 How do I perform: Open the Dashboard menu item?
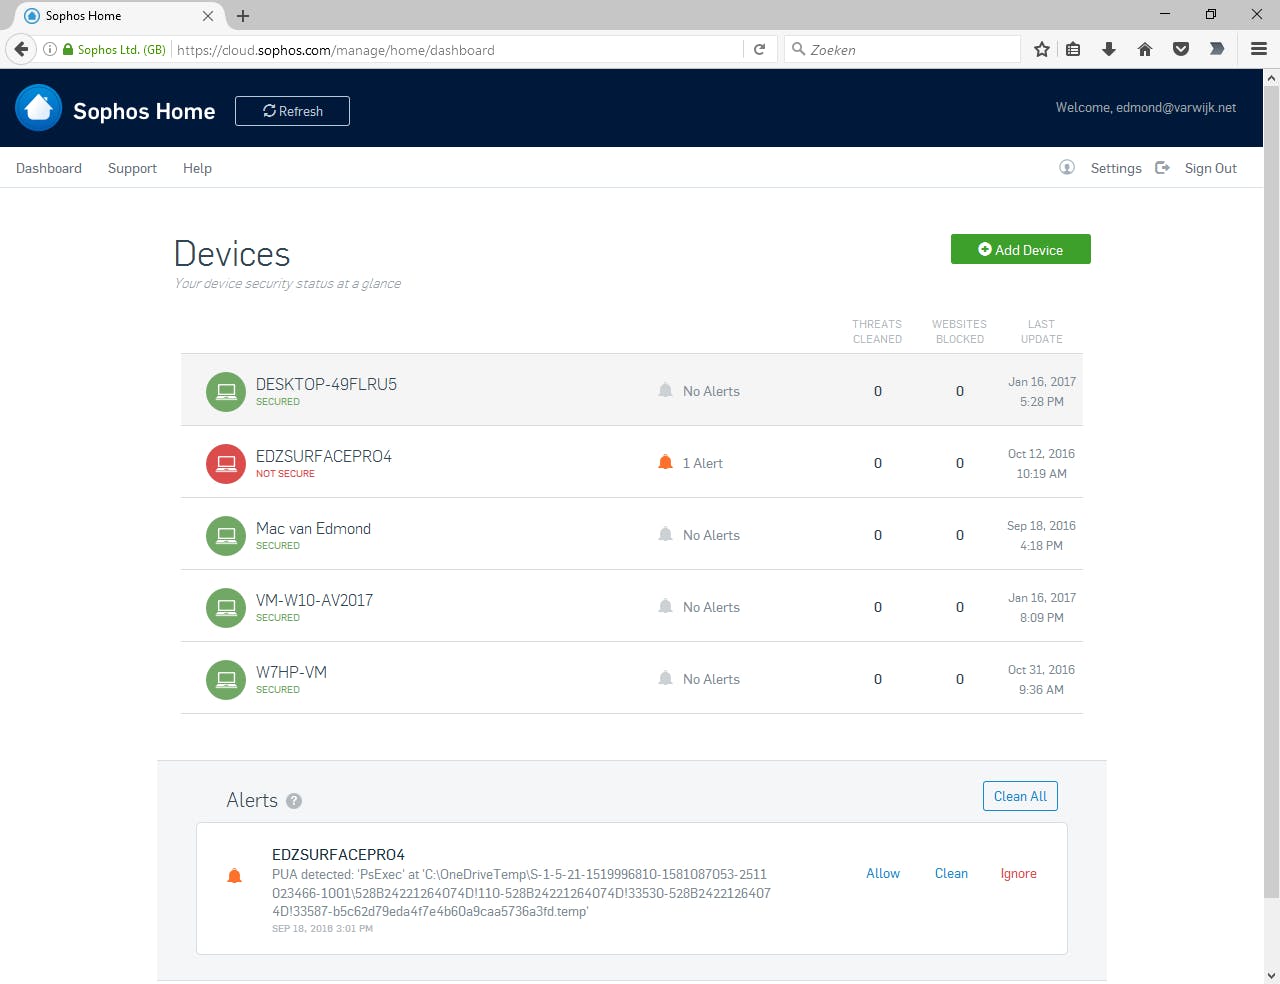tap(49, 168)
